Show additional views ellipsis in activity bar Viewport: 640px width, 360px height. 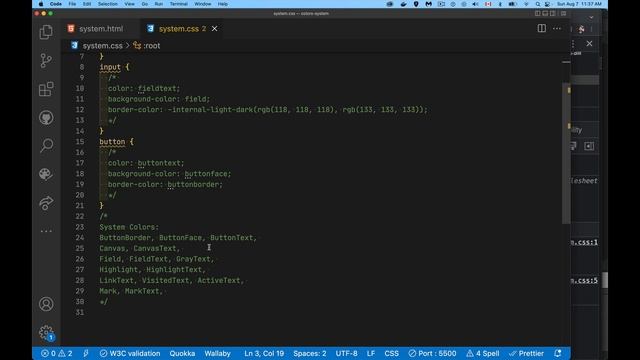46,231
